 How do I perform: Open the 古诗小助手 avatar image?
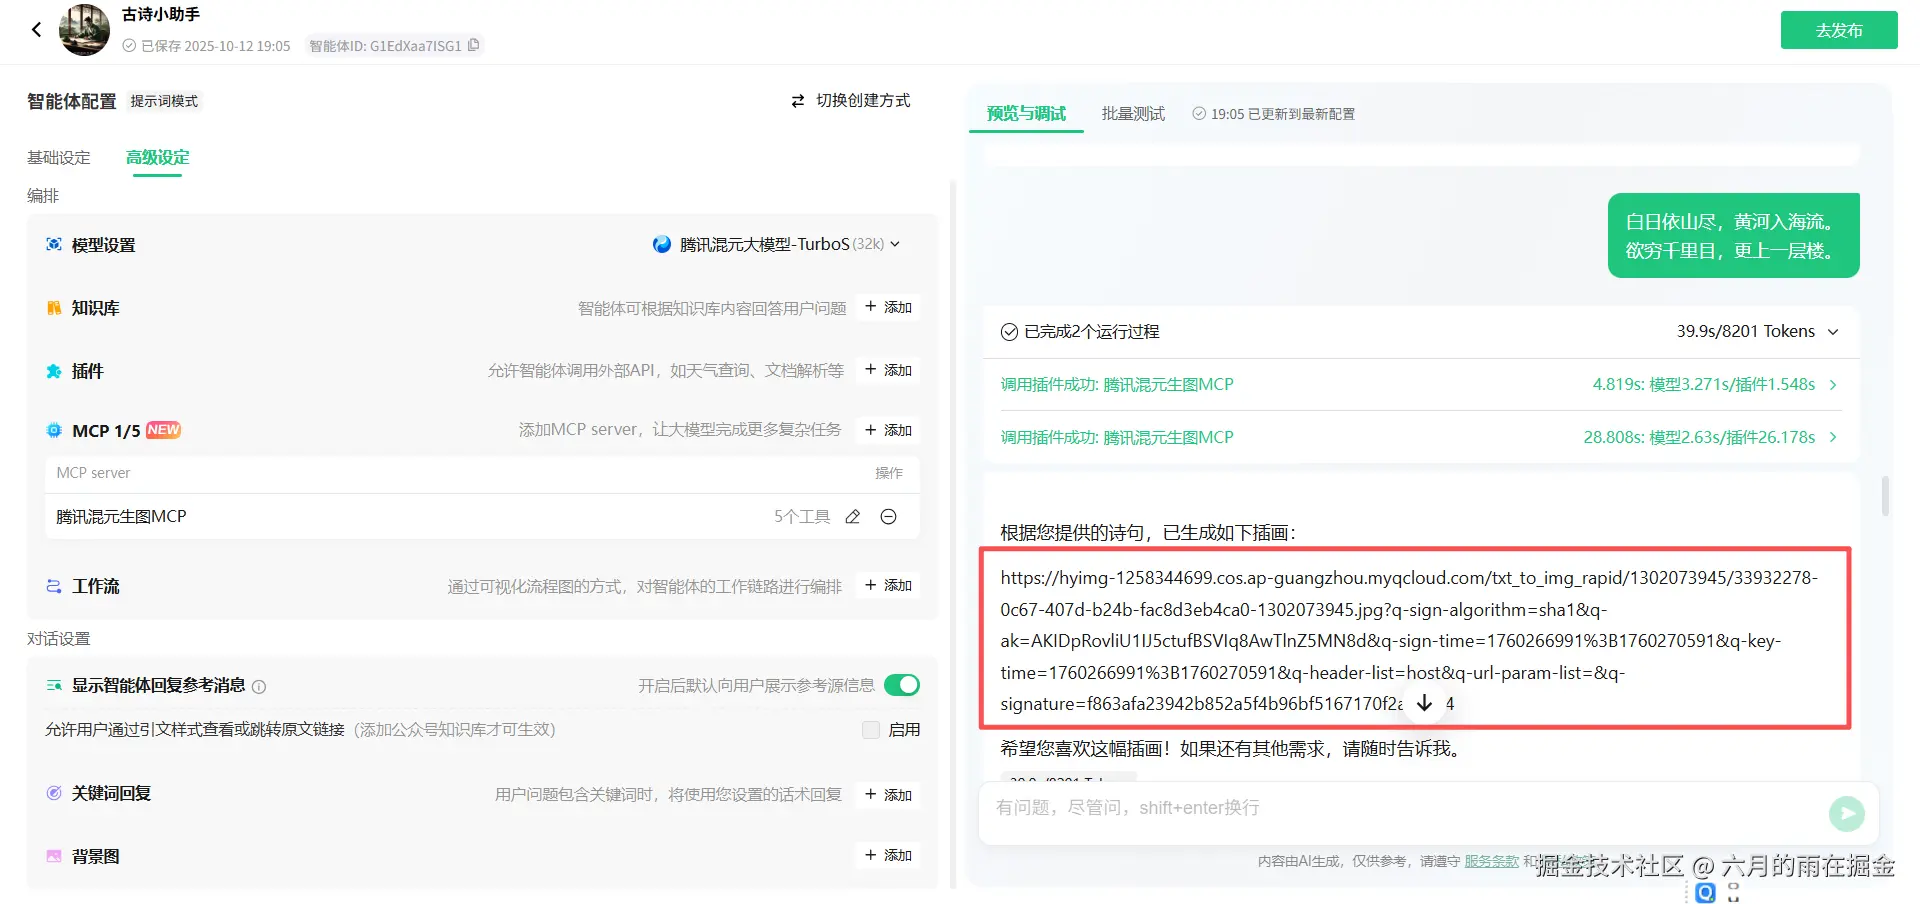click(85, 30)
